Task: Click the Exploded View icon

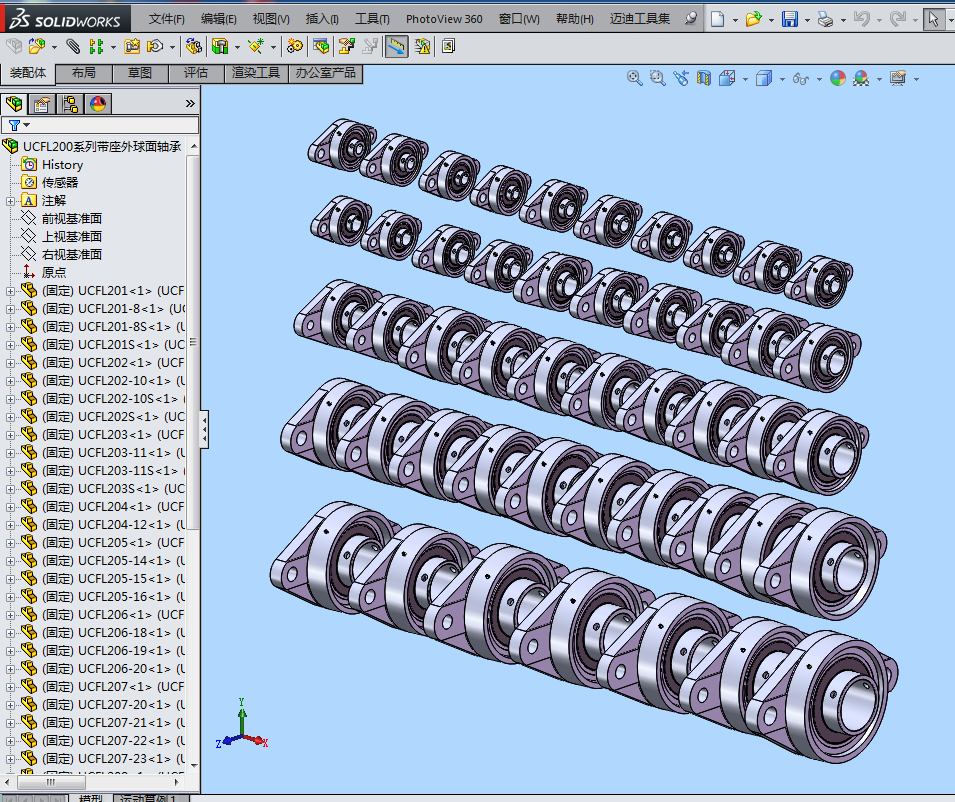Action: 347,46
